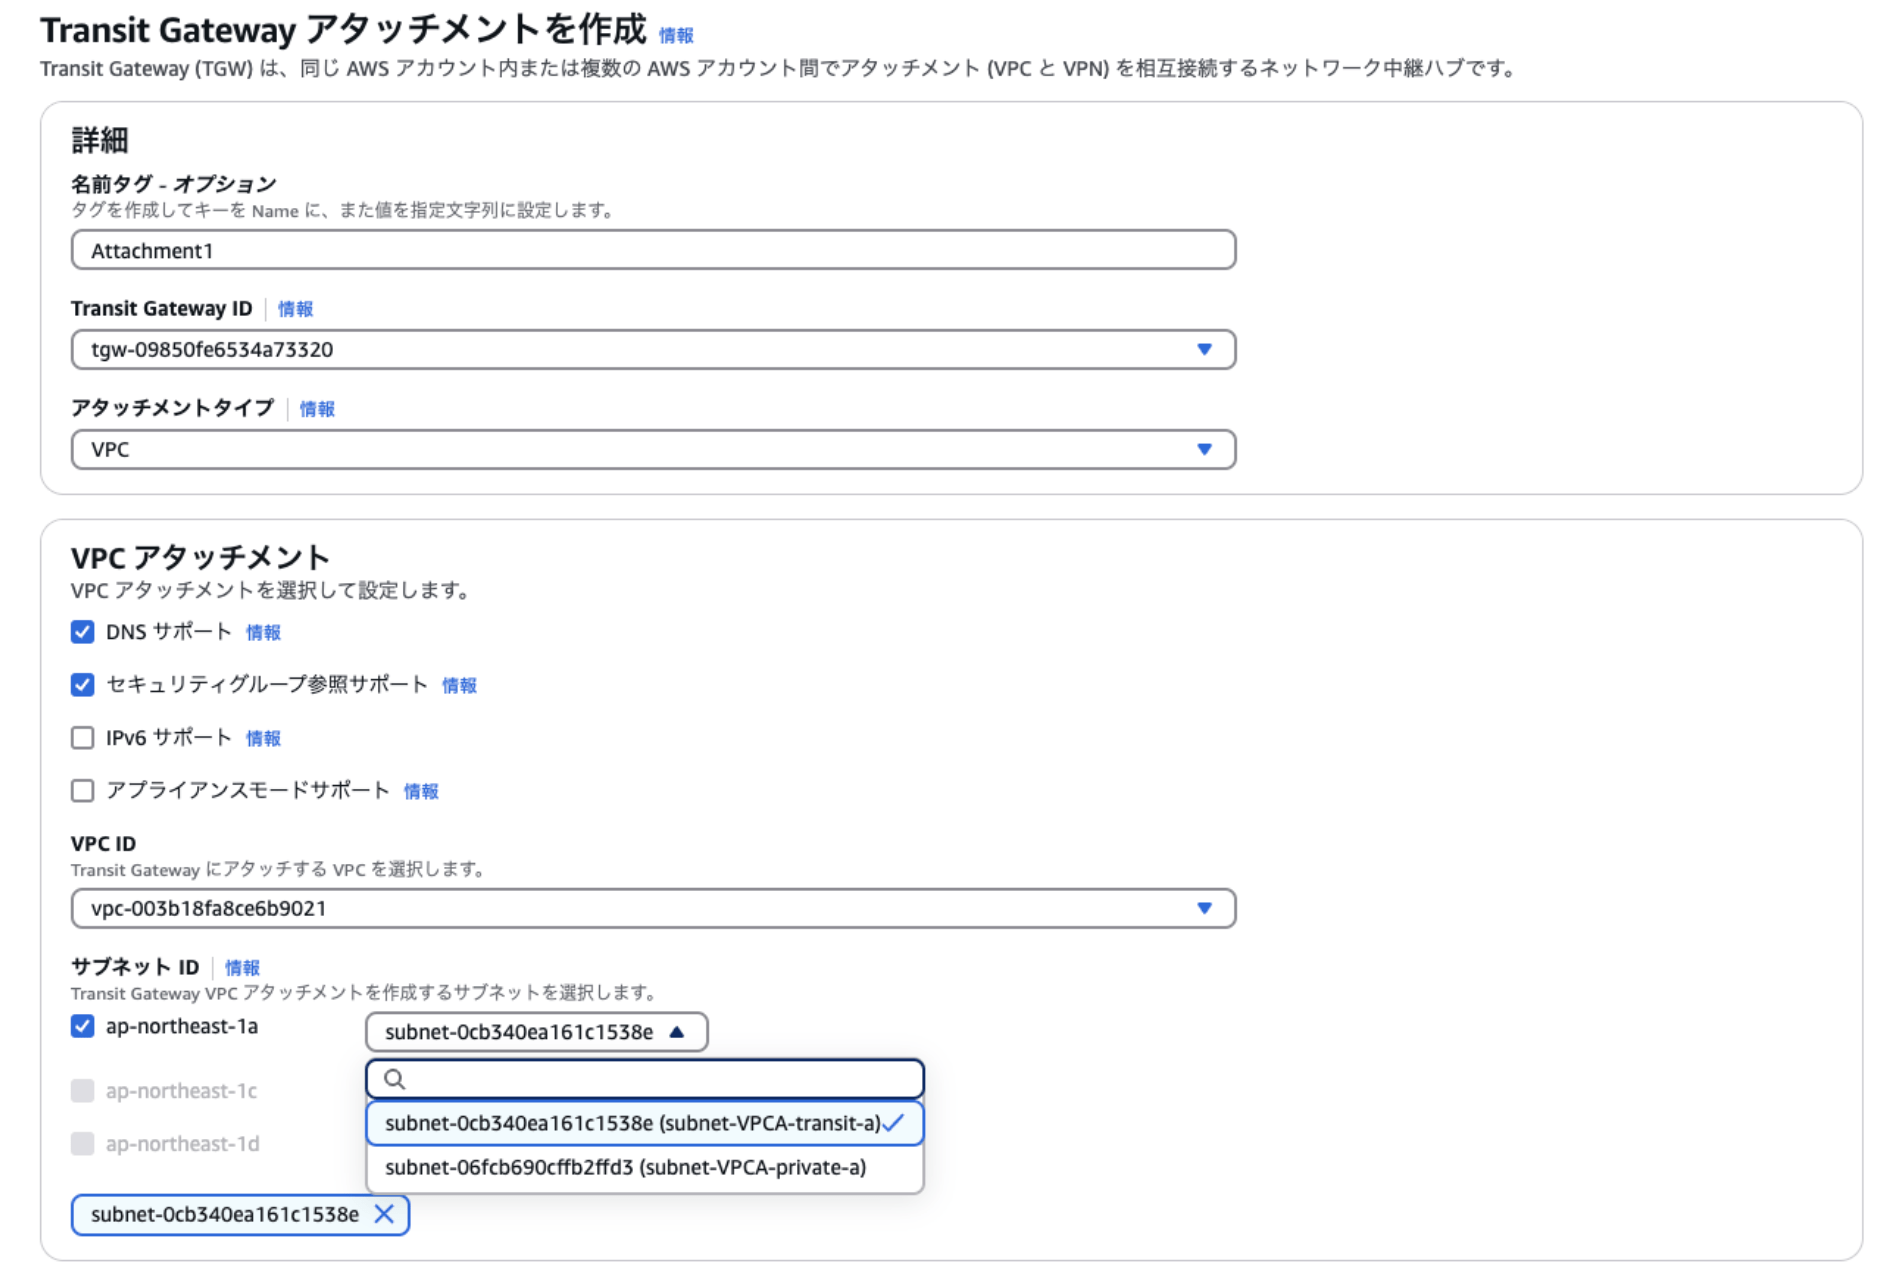Click the 名前タグ input containing Attachment1
This screenshot has height=1274, width=1880.
coord(653,250)
